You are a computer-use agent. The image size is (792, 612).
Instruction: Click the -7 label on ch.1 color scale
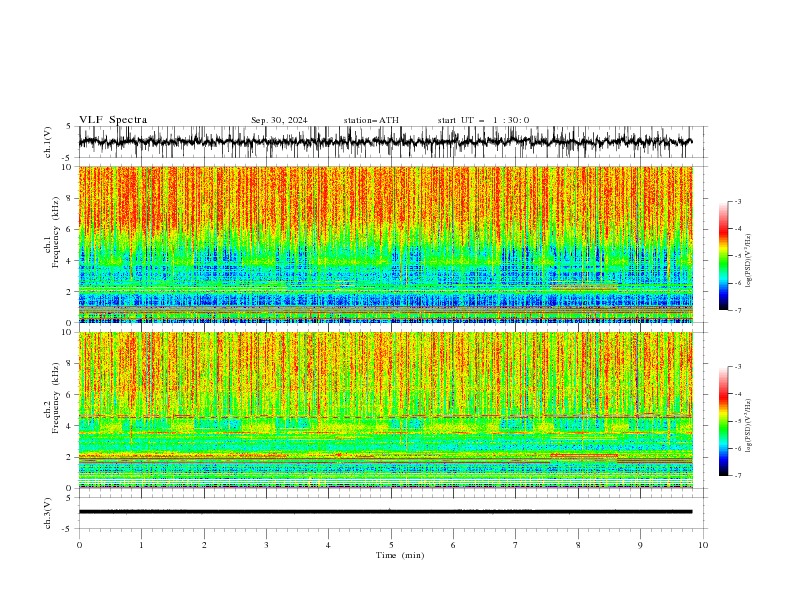click(x=738, y=310)
